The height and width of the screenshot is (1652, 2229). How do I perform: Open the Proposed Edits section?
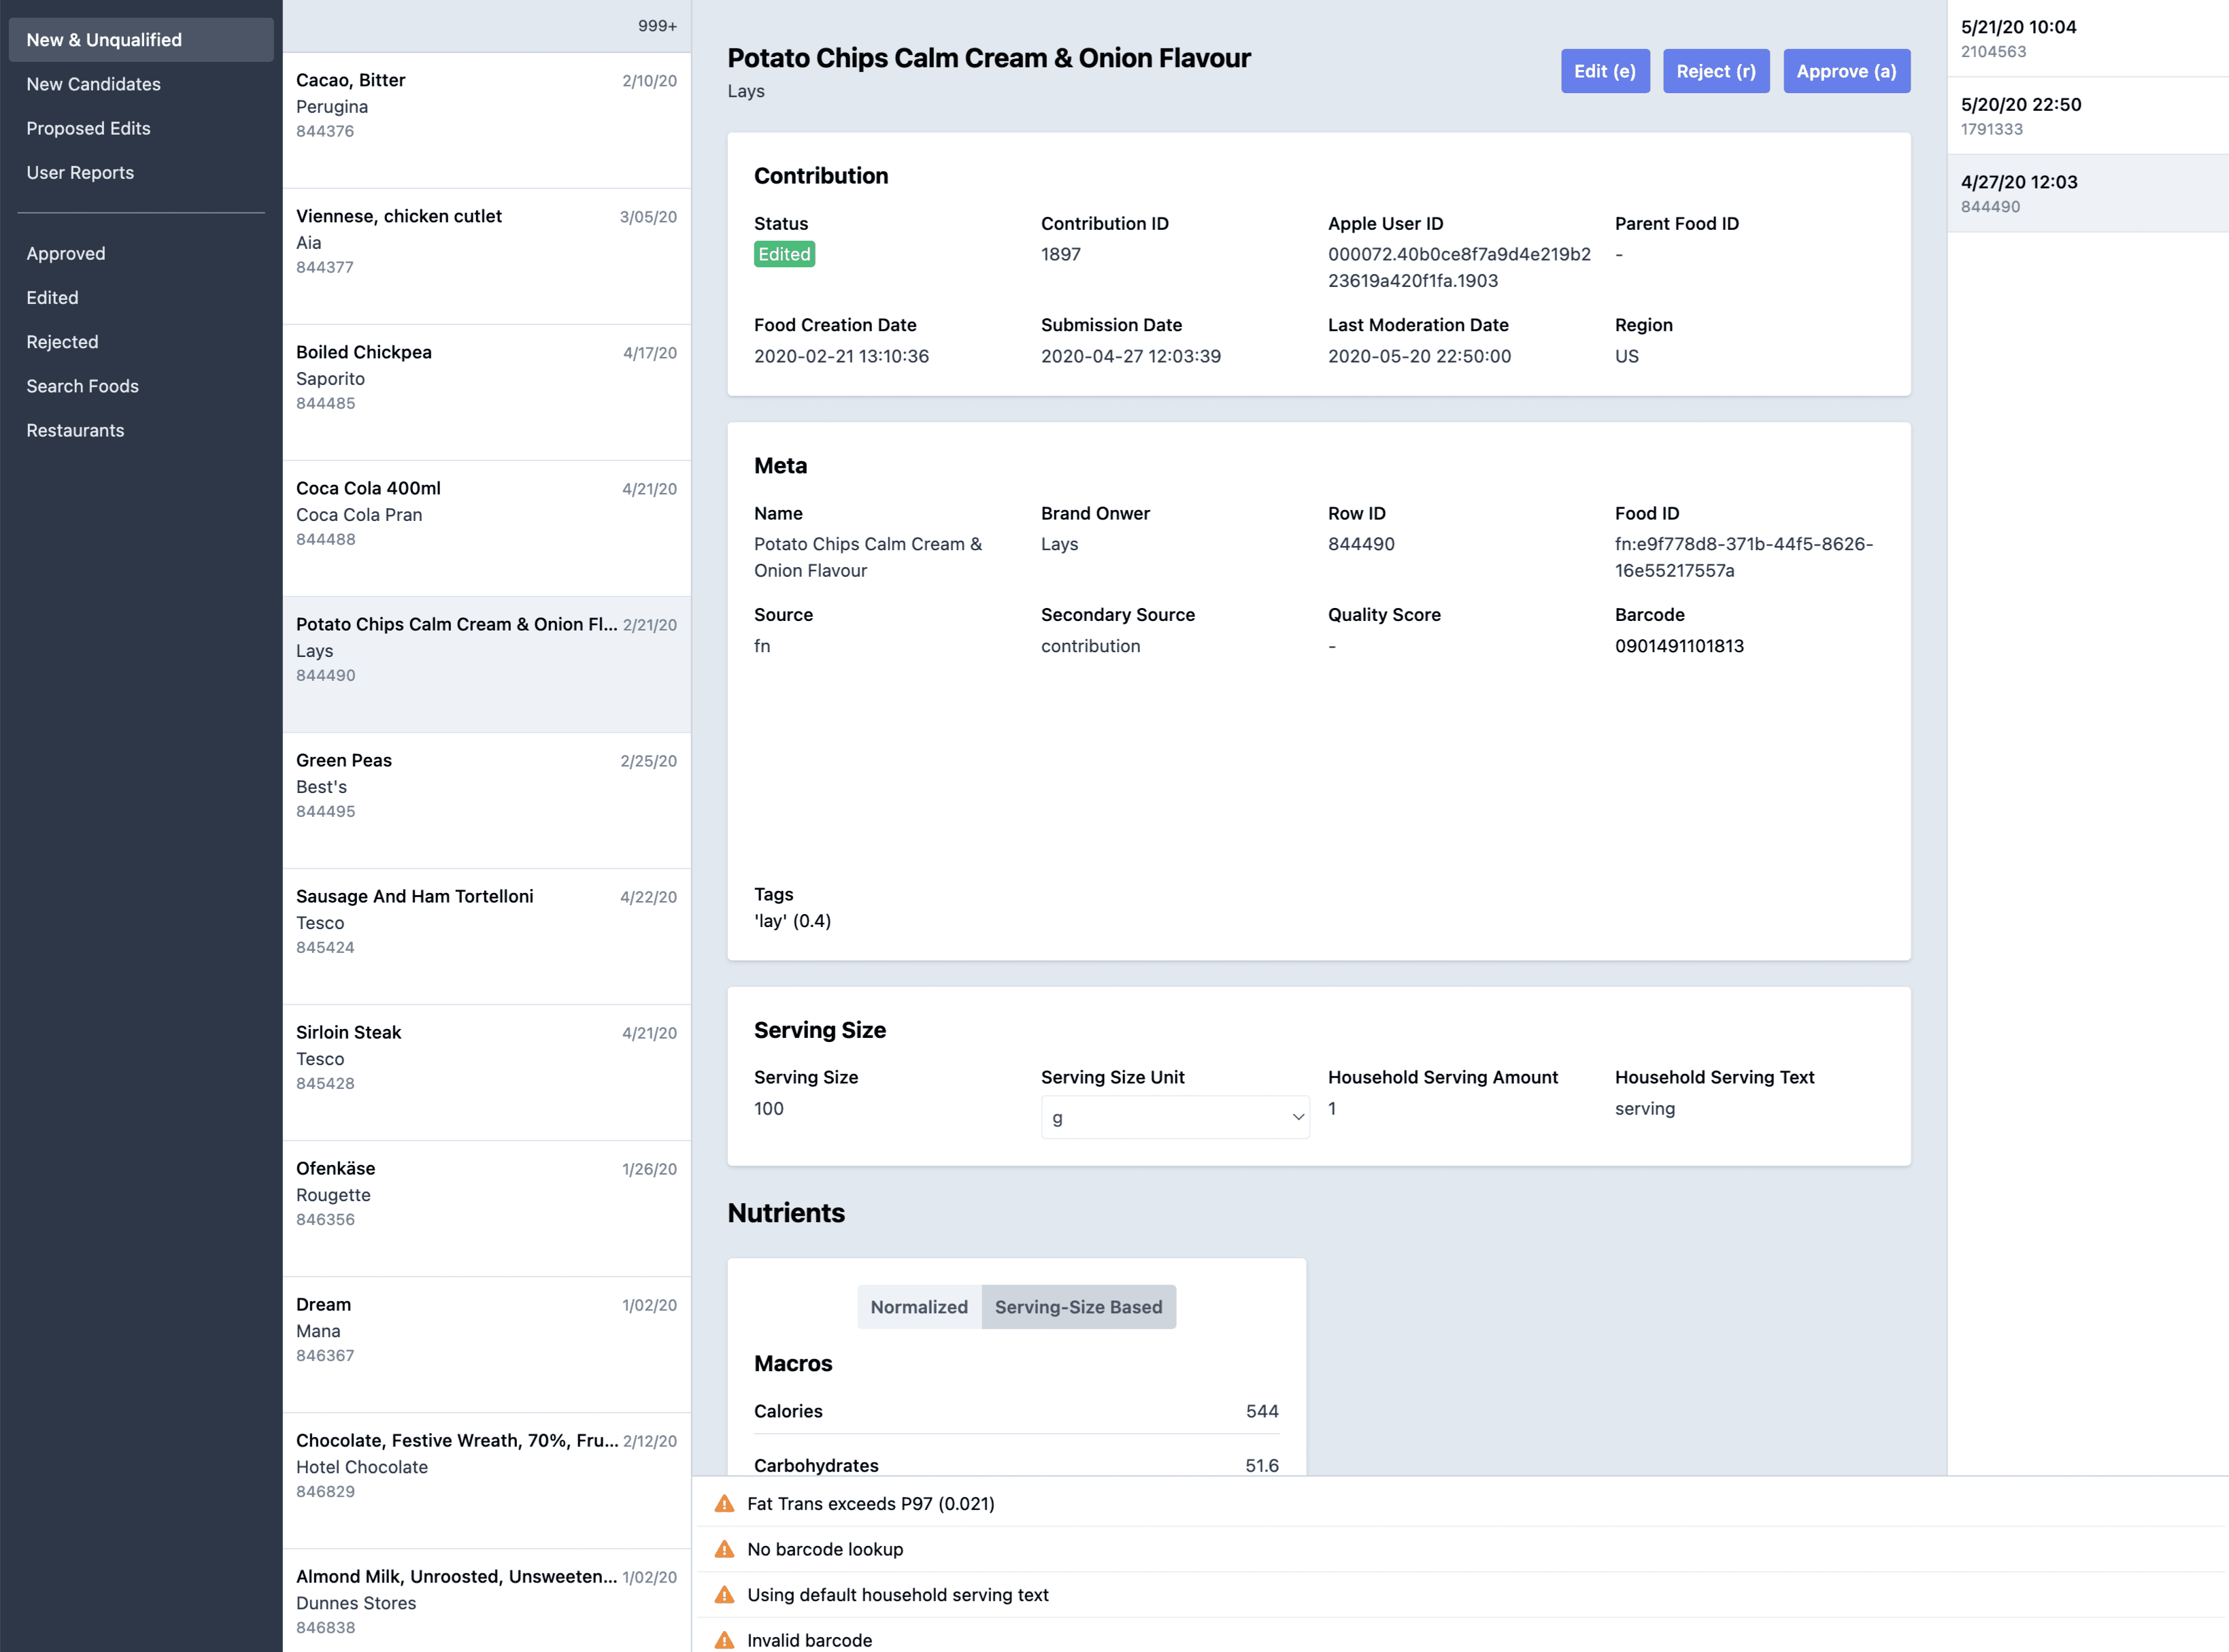pyautogui.click(x=88, y=128)
